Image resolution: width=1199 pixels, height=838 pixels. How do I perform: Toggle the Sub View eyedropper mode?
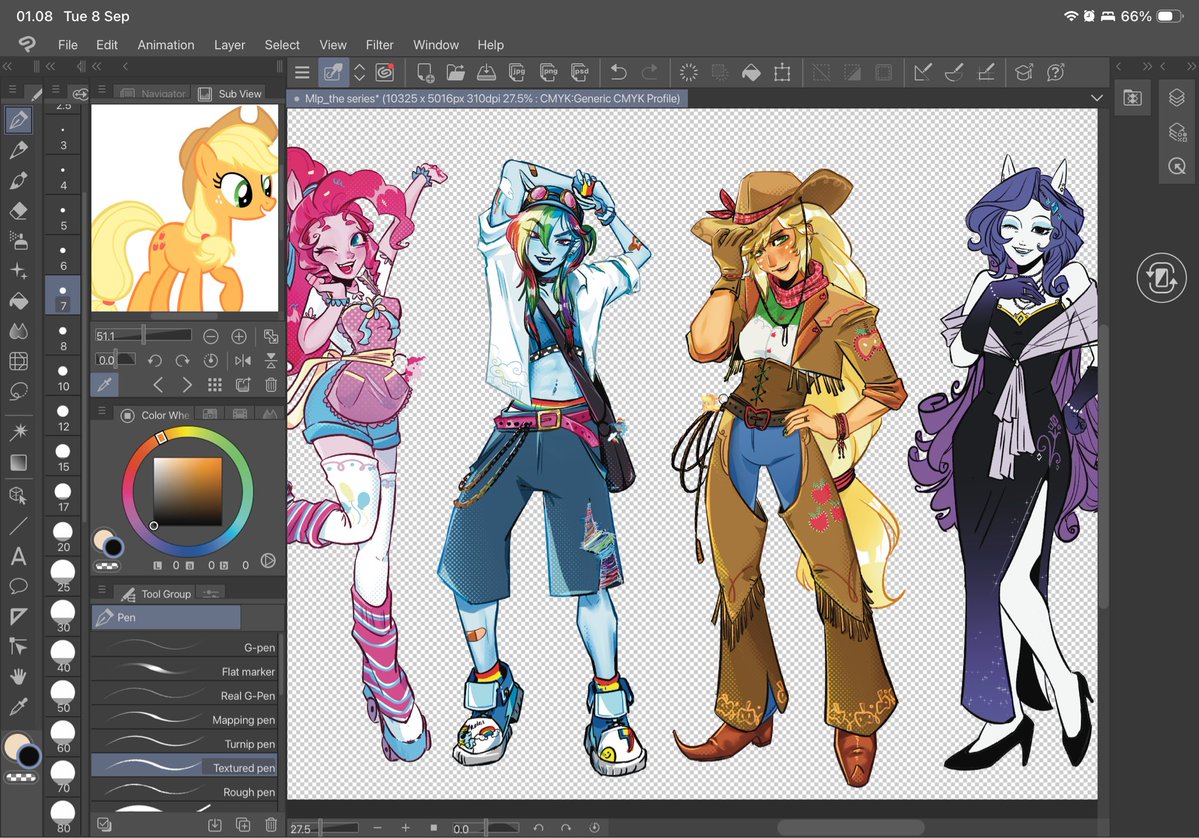[105, 385]
